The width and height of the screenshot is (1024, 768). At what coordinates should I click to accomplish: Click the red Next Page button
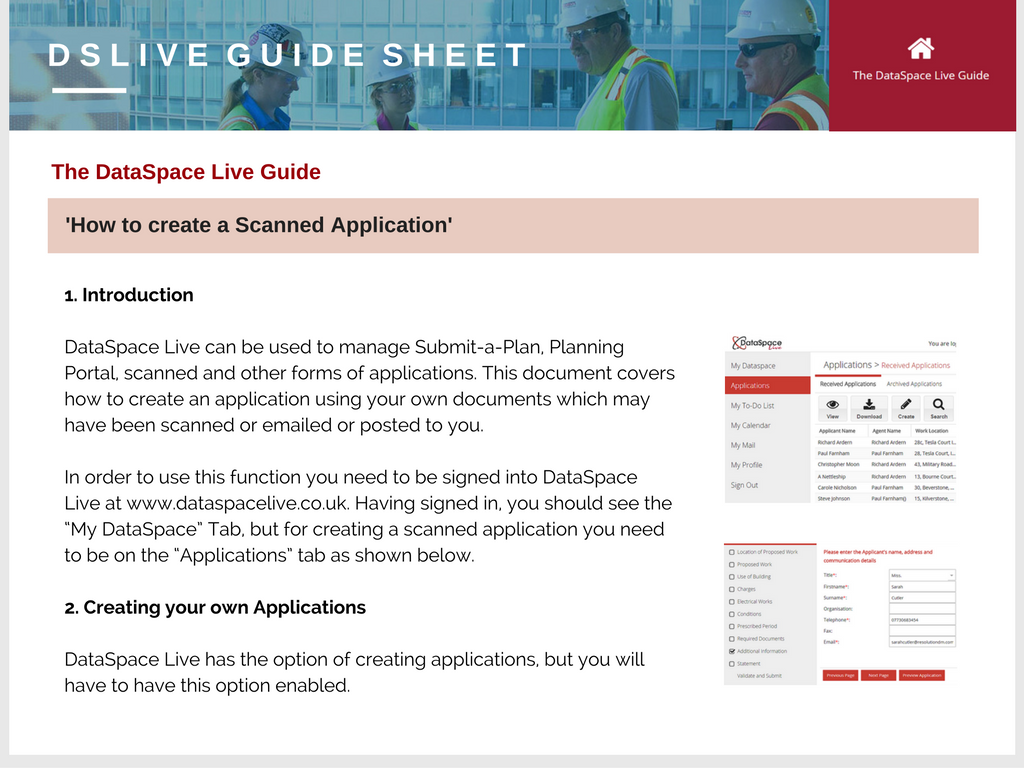pos(878,675)
